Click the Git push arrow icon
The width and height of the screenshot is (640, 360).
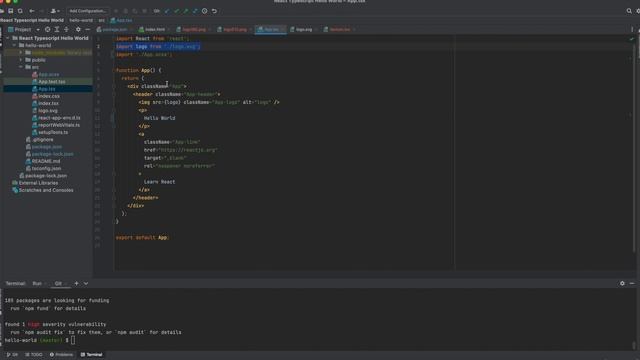(x=186, y=11)
